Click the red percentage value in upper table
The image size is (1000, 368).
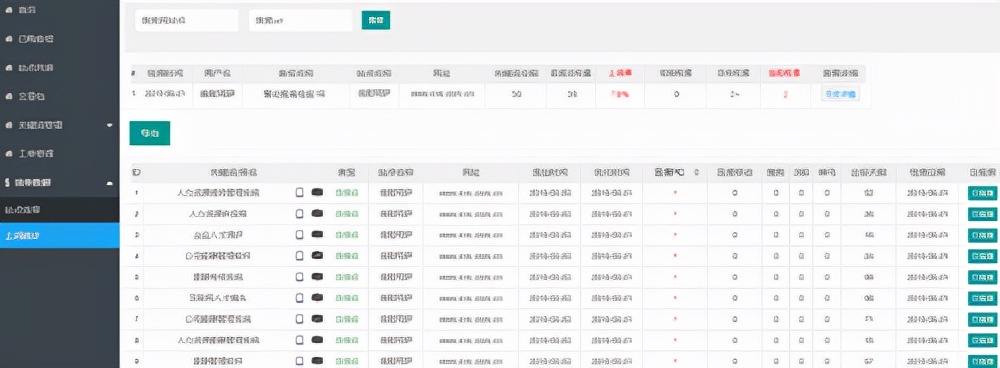(x=619, y=94)
